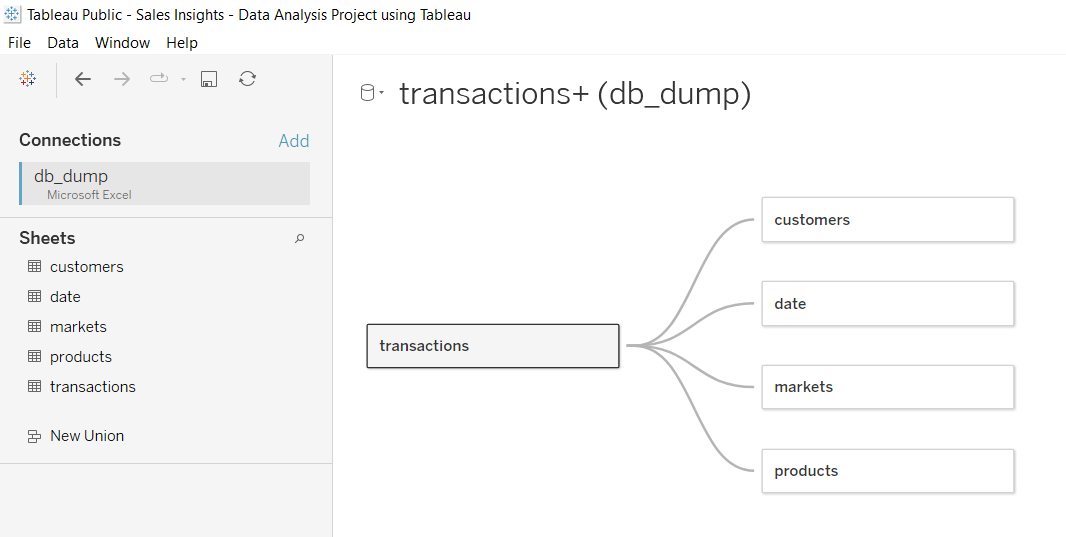Open the dropdown arrow next to redo
The width and height of the screenshot is (1066, 537).
point(183,80)
